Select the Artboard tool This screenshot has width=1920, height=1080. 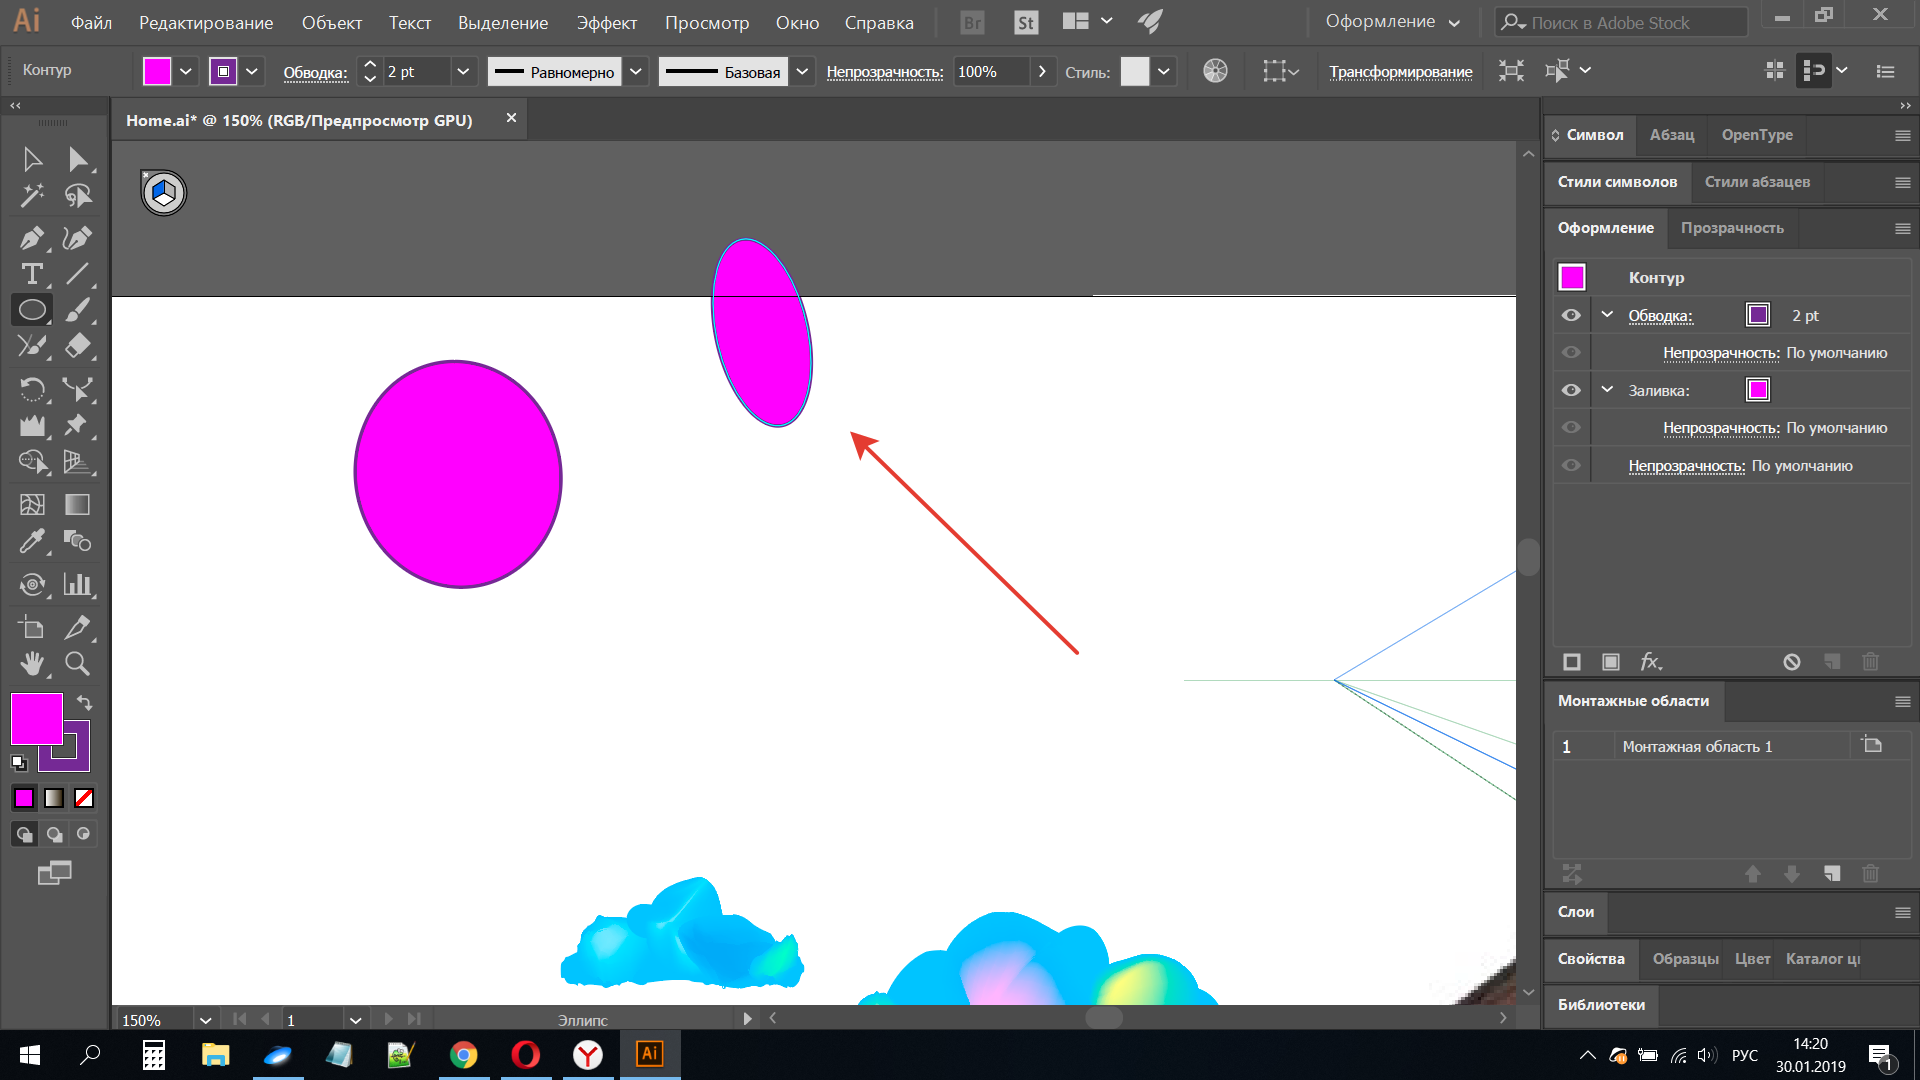[x=32, y=627]
